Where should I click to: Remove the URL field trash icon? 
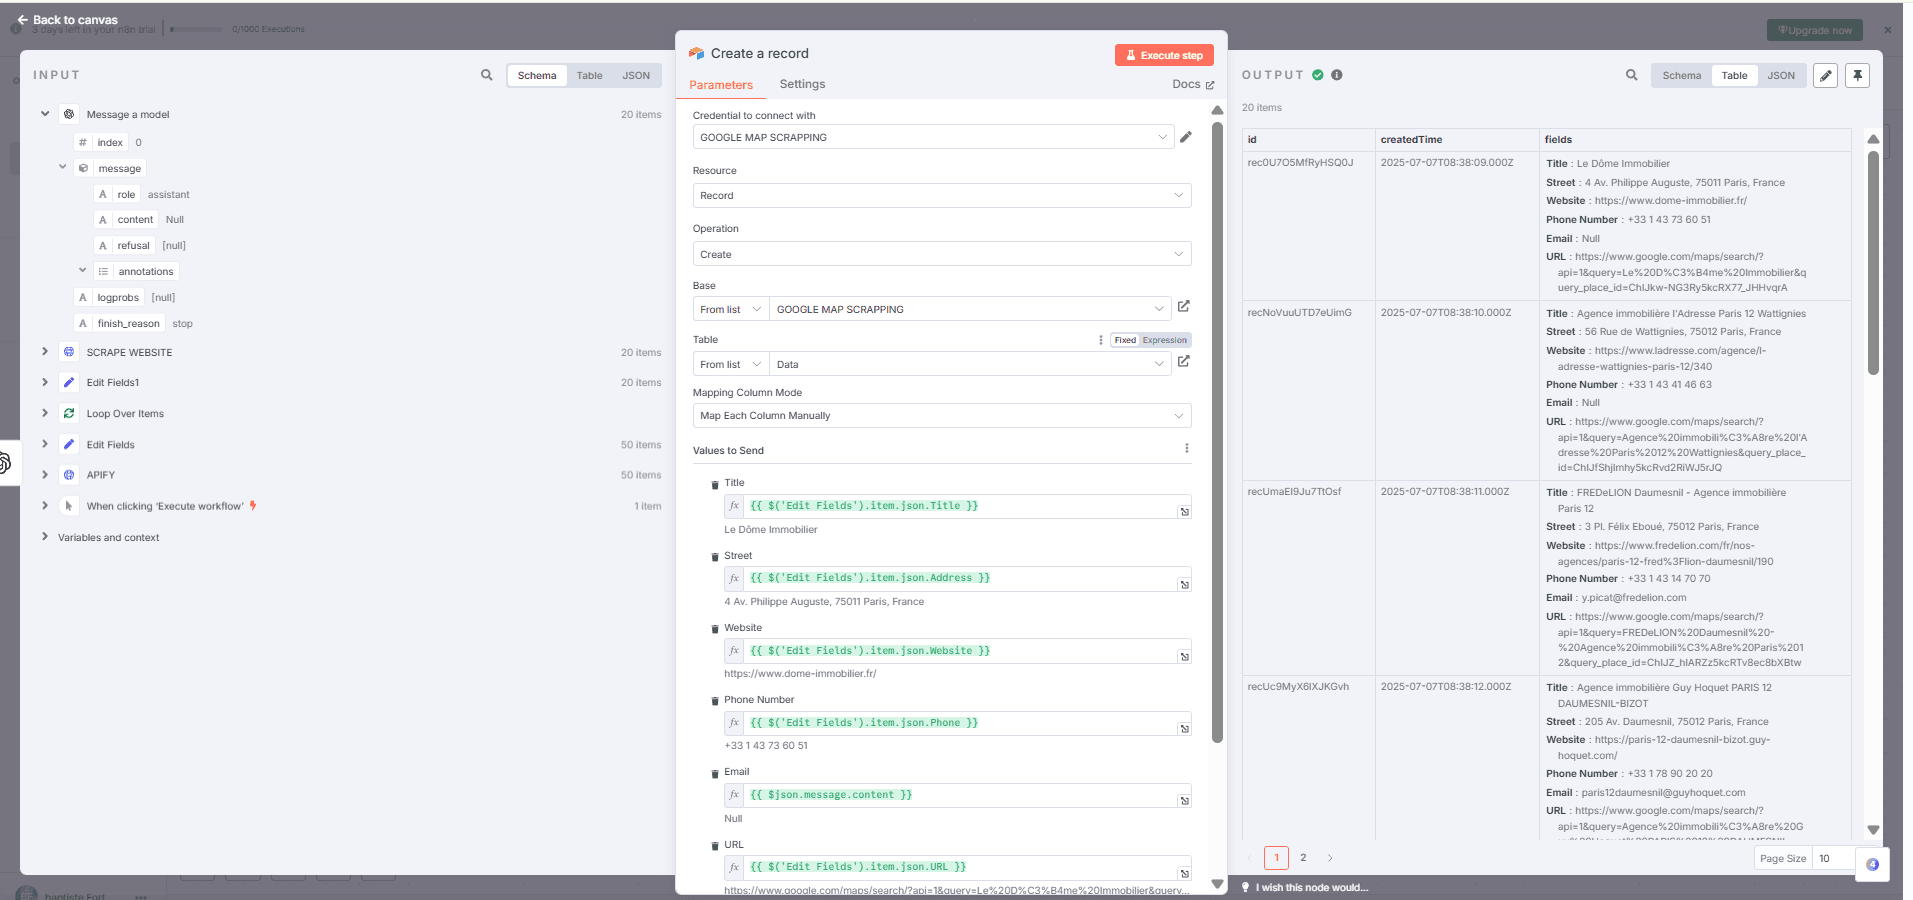tap(714, 846)
